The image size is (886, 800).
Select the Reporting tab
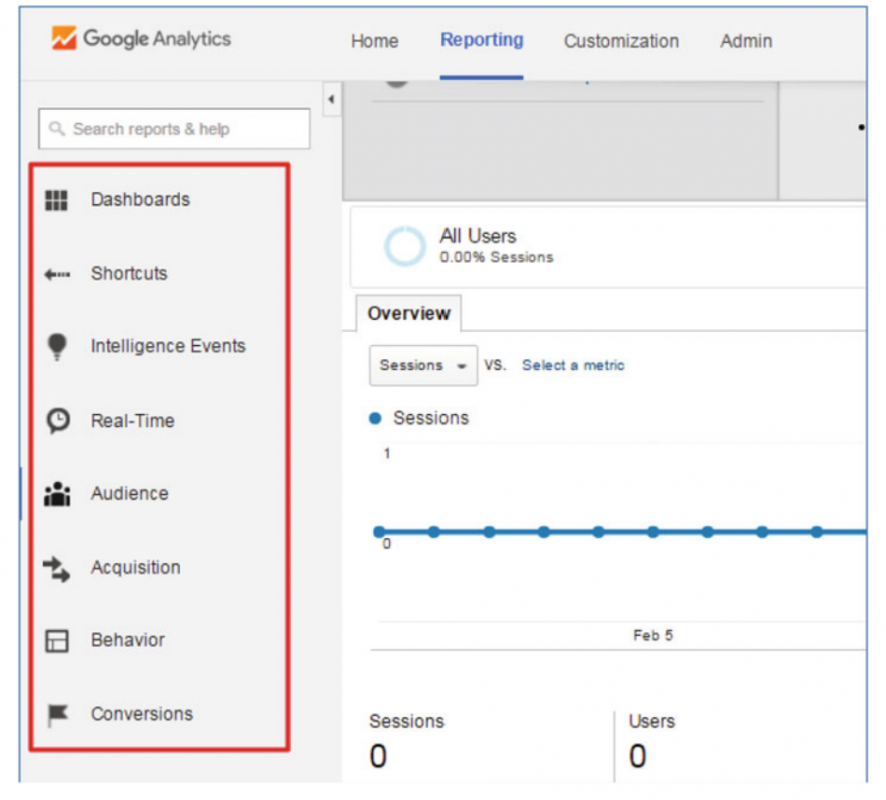click(482, 40)
